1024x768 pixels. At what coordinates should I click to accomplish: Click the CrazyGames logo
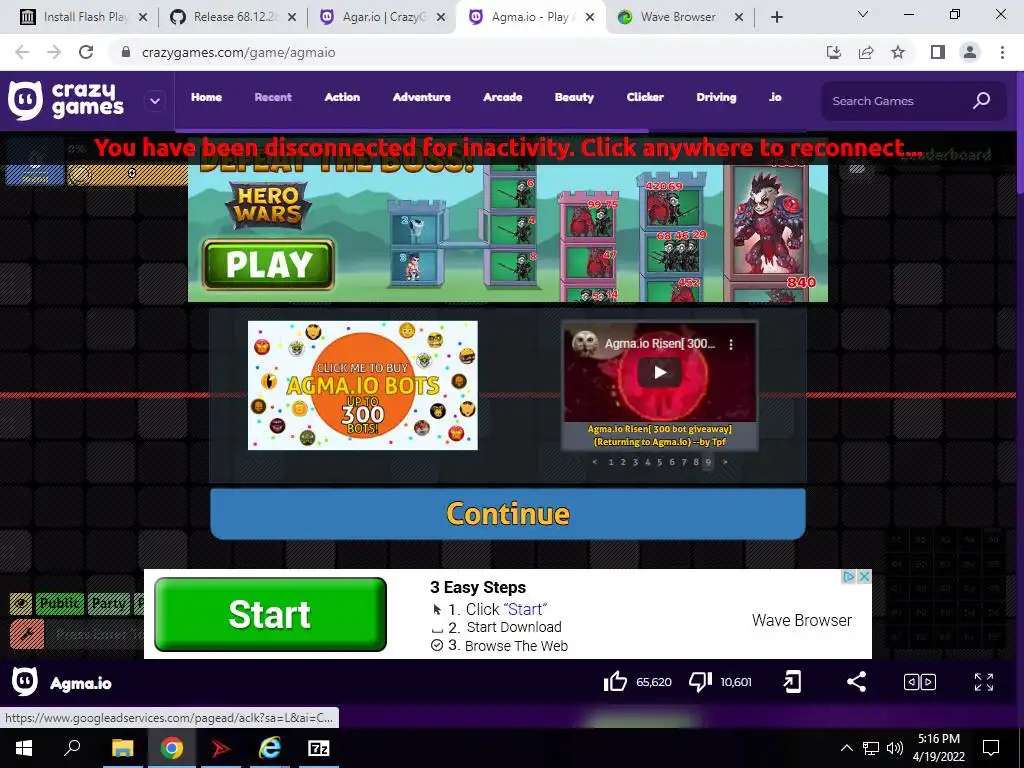click(x=66, y=101)
